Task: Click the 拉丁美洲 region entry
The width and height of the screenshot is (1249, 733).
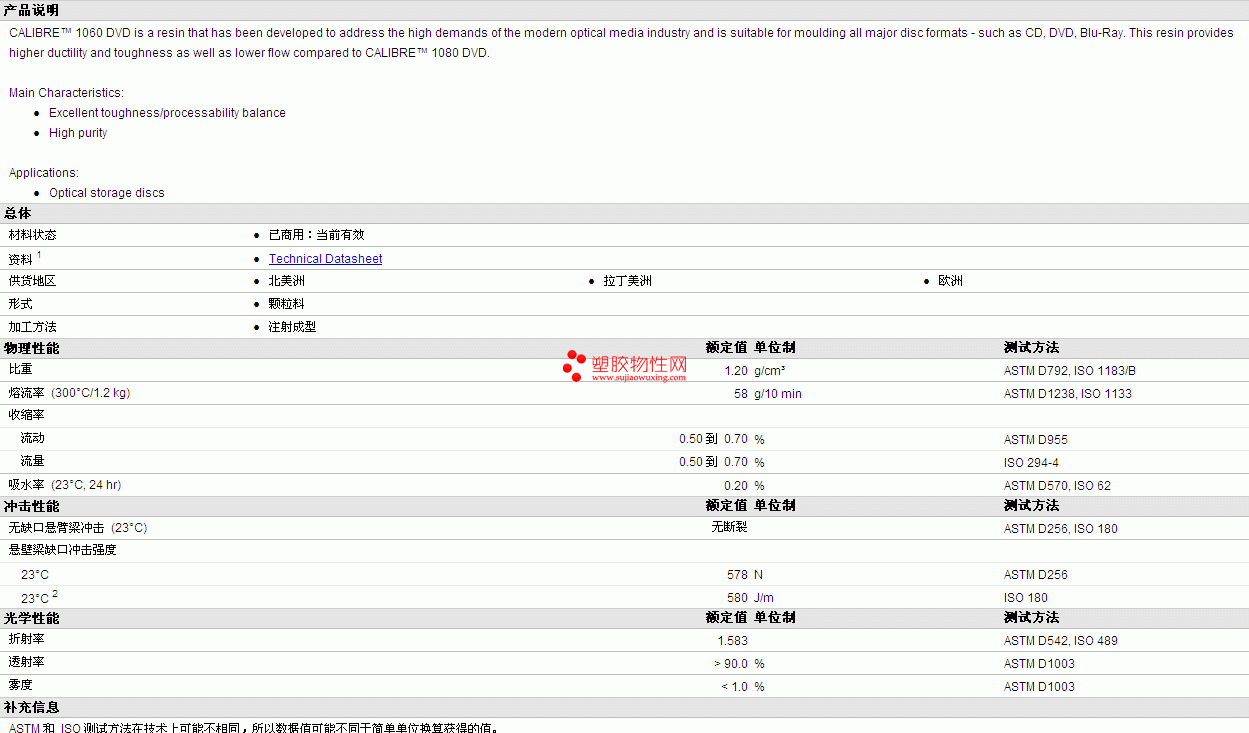Action: (628, 281)
